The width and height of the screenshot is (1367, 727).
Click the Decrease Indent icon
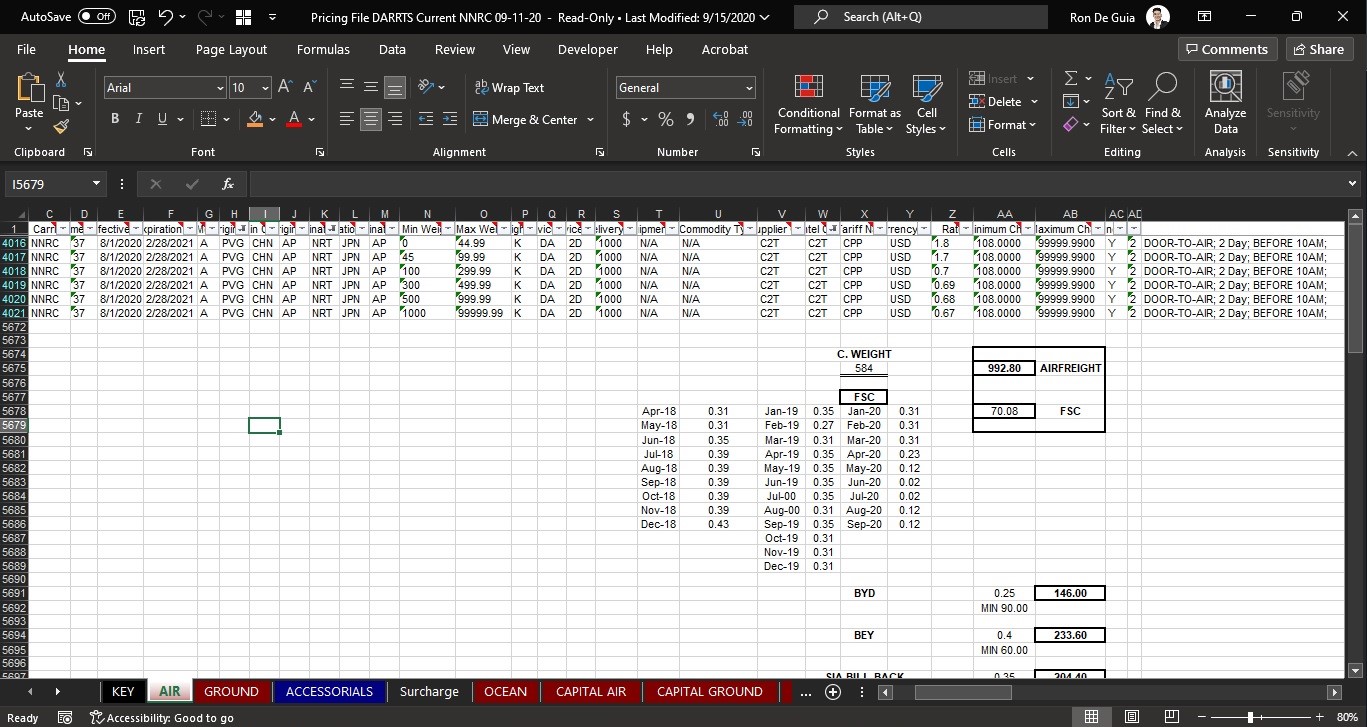(424, 119)
